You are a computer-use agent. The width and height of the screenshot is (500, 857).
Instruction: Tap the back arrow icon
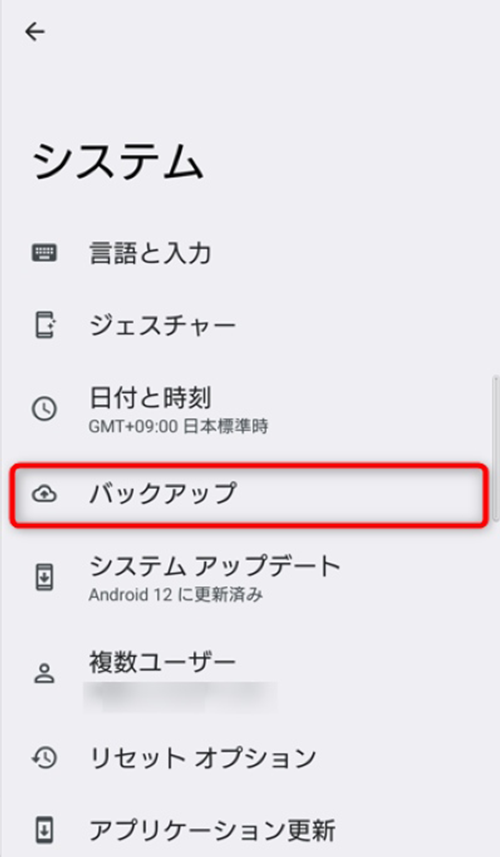[34, 32]
